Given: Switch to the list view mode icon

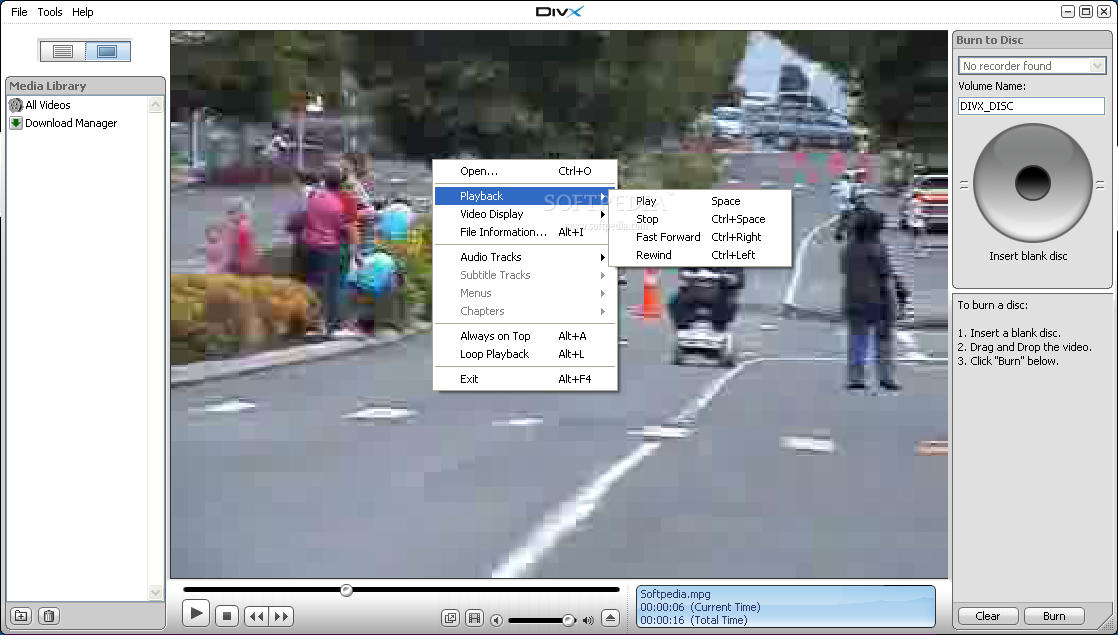Looking at the screenshot, I should (x=63, y=51).
